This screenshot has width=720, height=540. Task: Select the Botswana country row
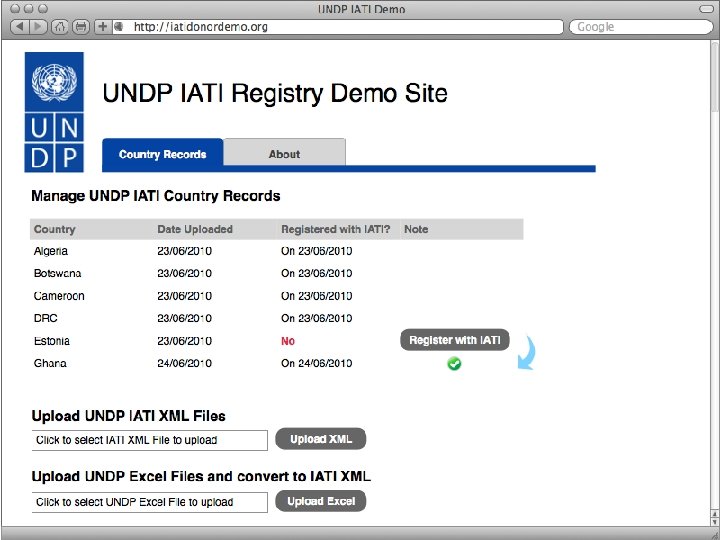pos(276,273)
